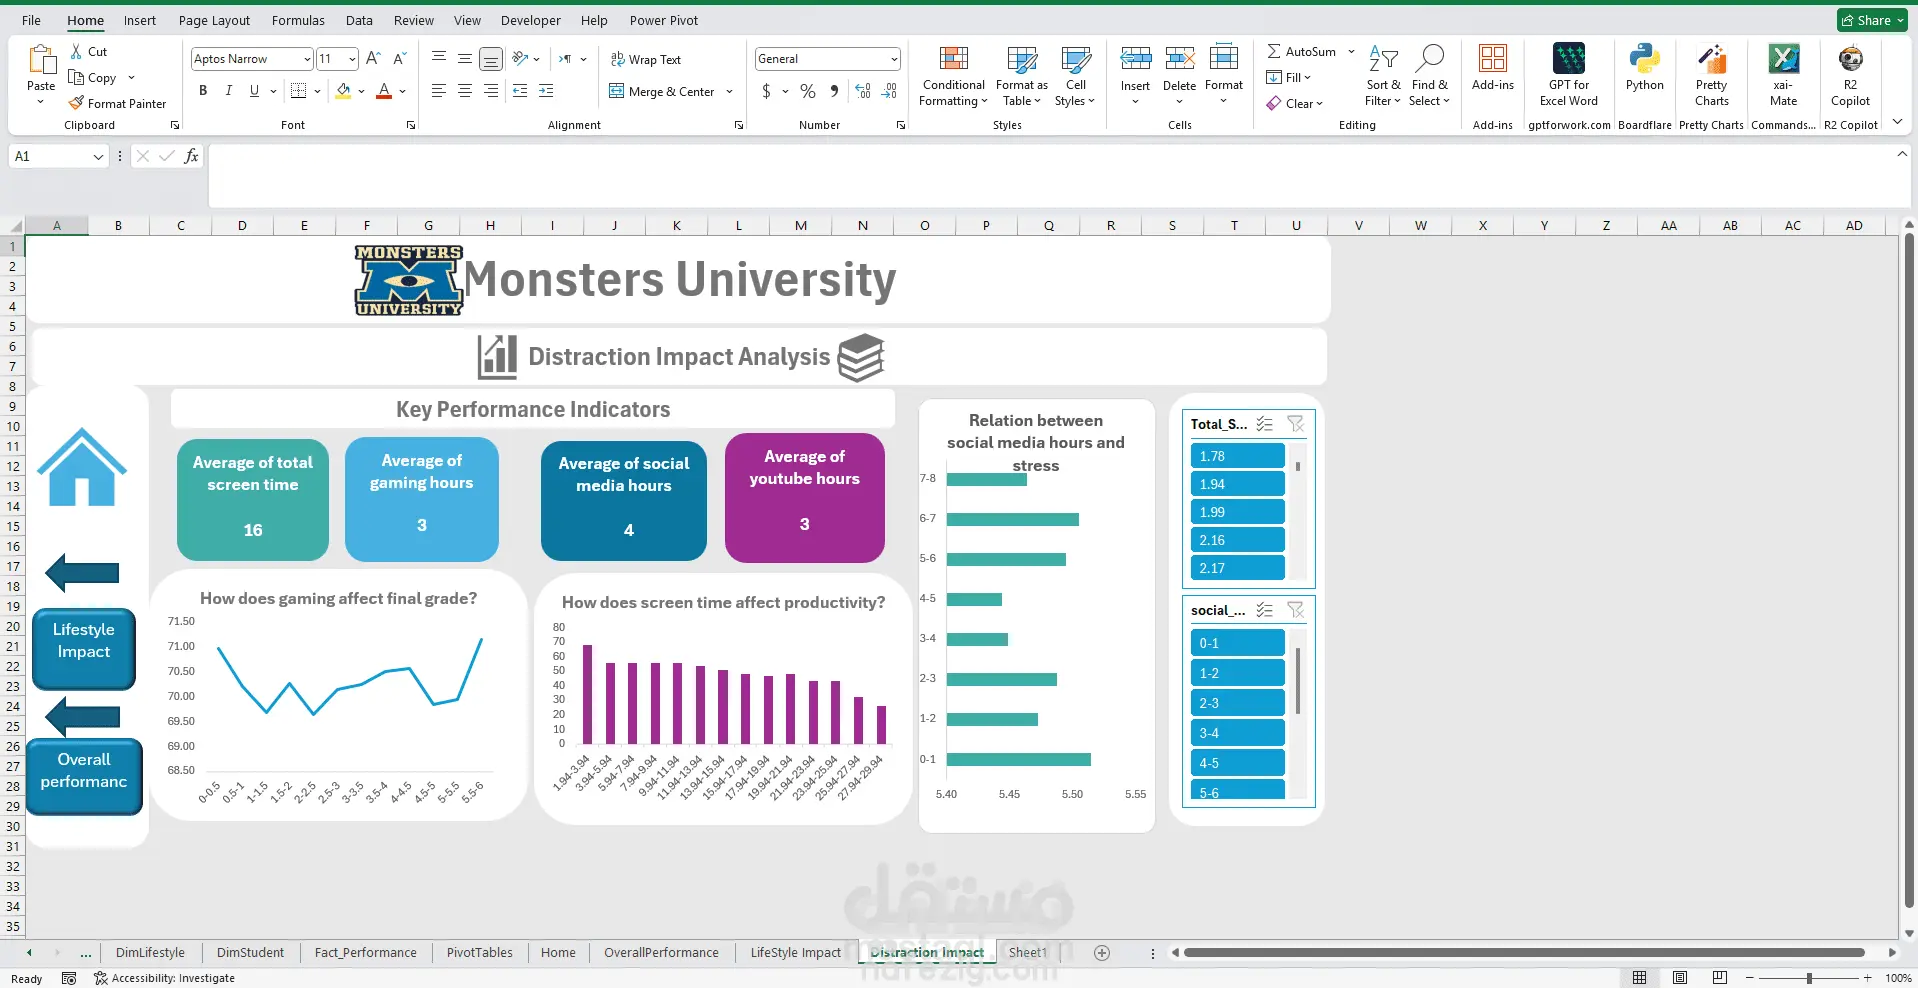Toggle bottom align

(x=491, y=59)
